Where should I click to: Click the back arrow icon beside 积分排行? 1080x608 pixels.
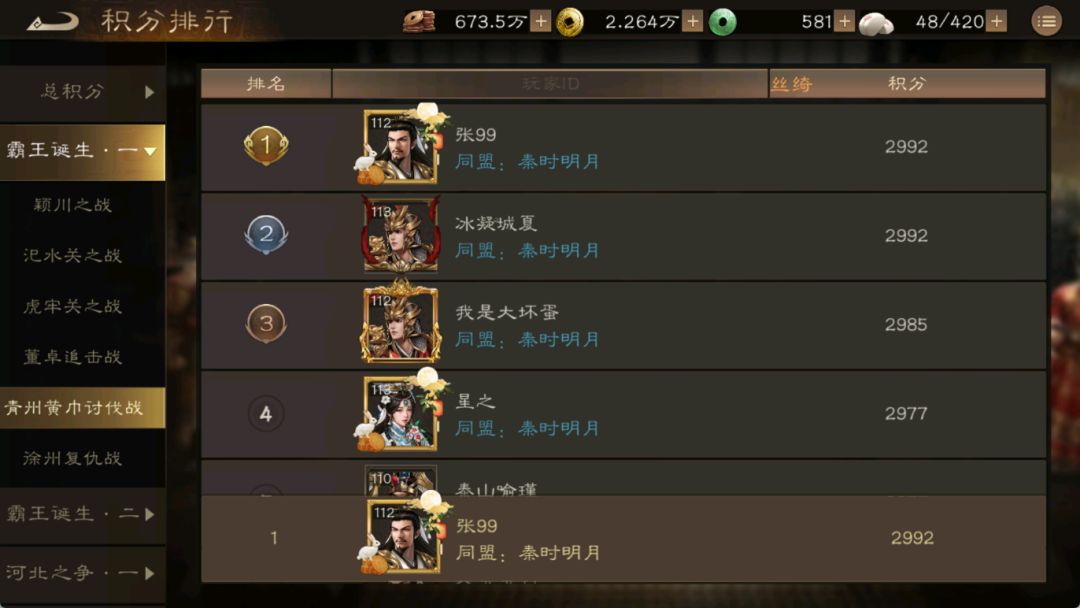(52, 22)
